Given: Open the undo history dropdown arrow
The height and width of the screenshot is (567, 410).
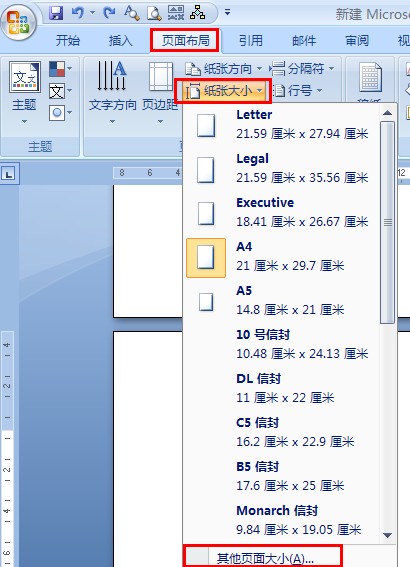Looking at the screenshot, I should 93,13.
